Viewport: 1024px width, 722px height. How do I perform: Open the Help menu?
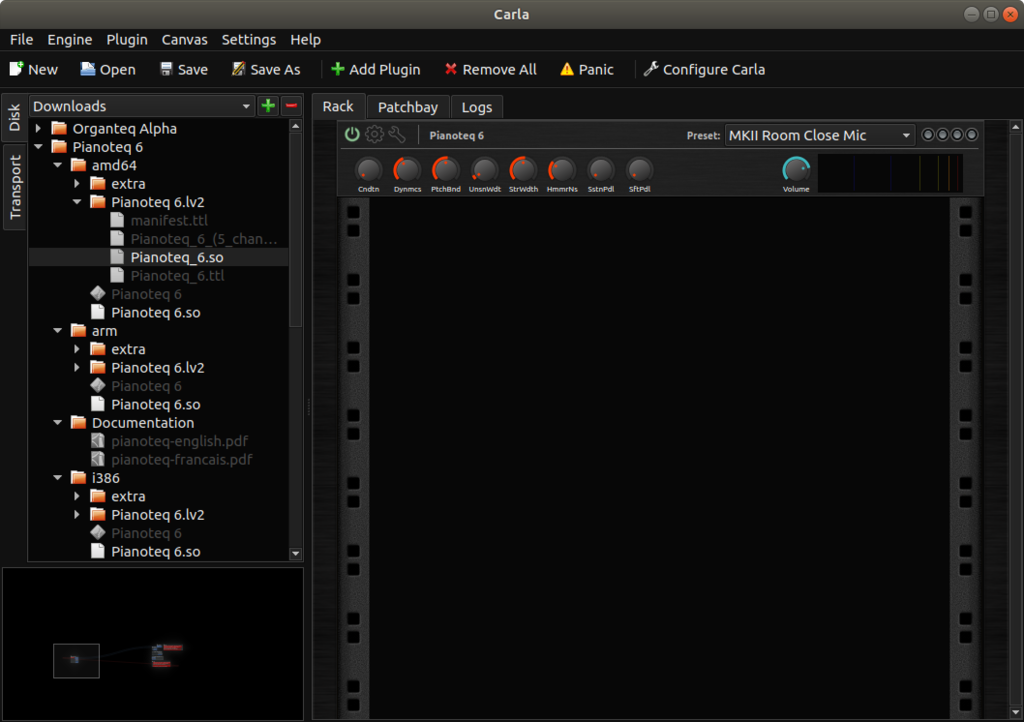(x=306, y=40)
